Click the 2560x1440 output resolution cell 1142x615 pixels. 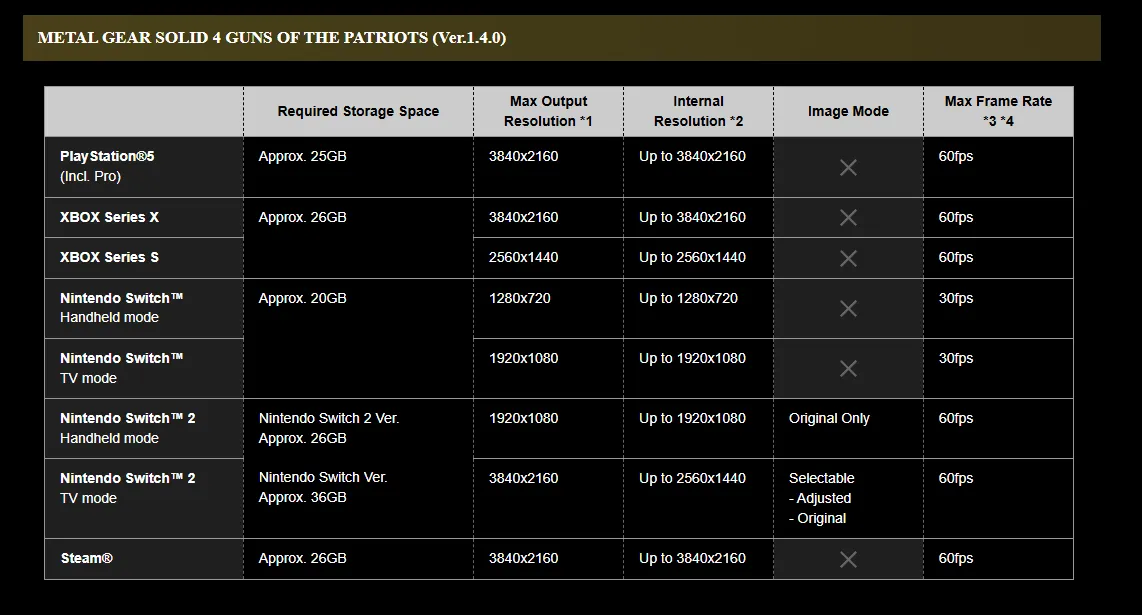[x=524, y=257]
